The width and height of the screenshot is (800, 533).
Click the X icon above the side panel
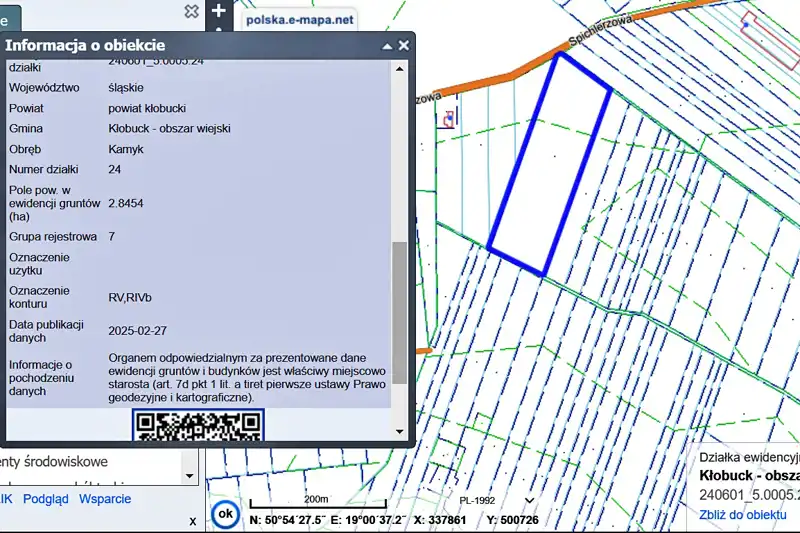point(191,11)
